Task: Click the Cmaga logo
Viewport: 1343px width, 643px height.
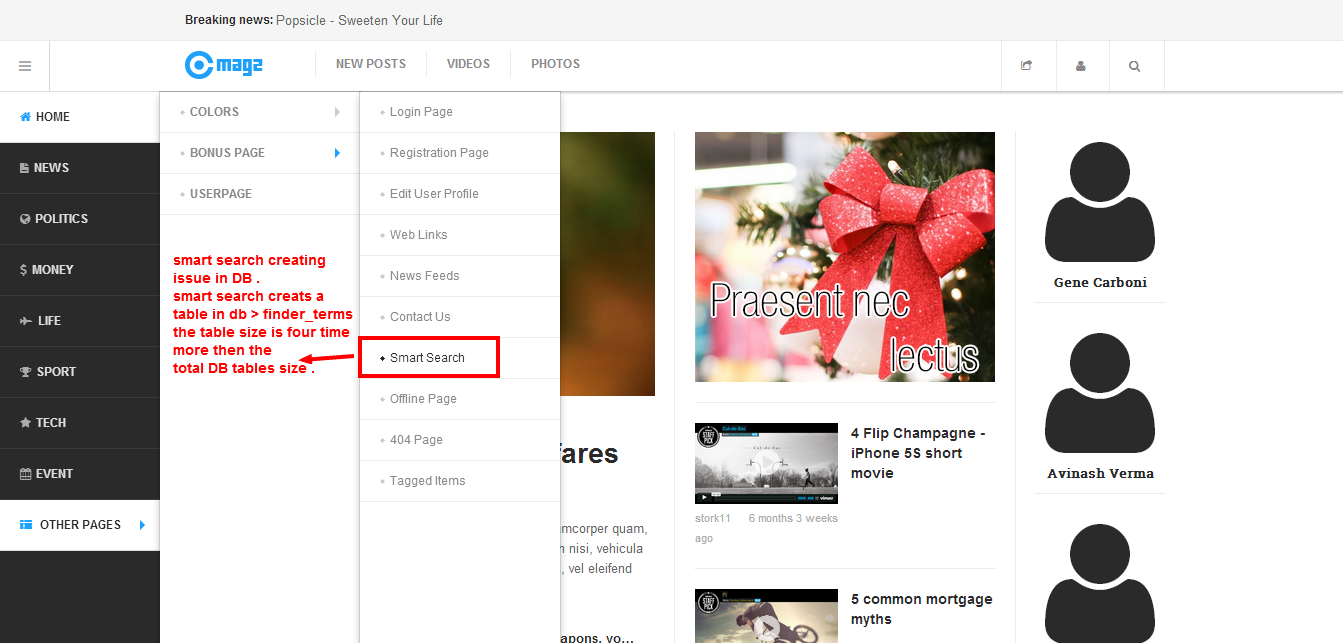Action: coord(224,64)
